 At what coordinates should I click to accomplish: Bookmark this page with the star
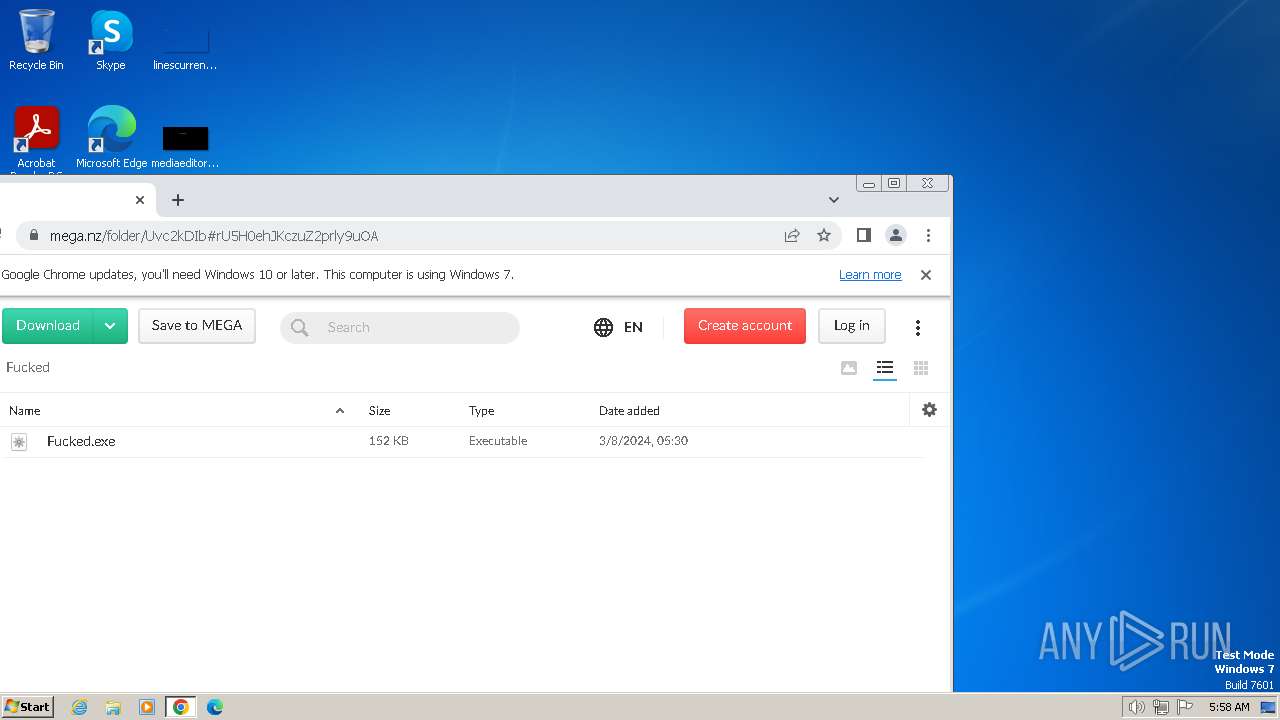824,236
